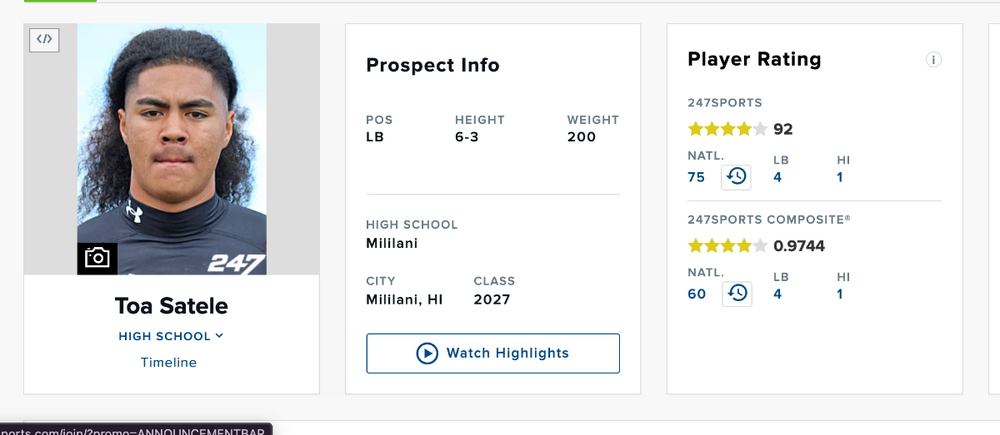
Task: Click the composite LB rank 4
Action: 778,293
